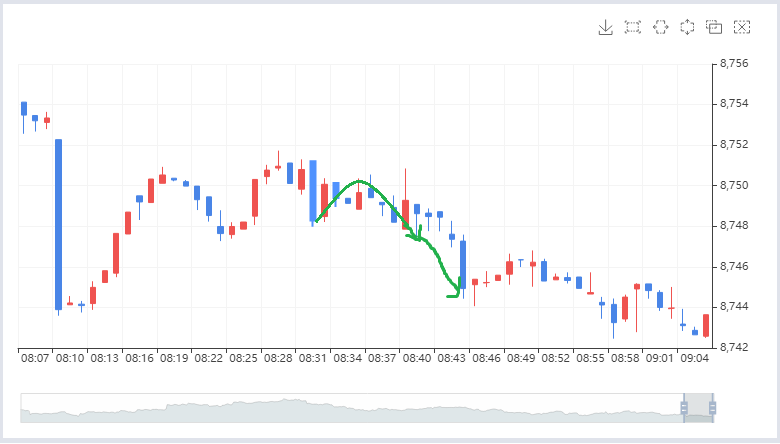
Task: Save the chart as an image
Action: pos(605,27)
